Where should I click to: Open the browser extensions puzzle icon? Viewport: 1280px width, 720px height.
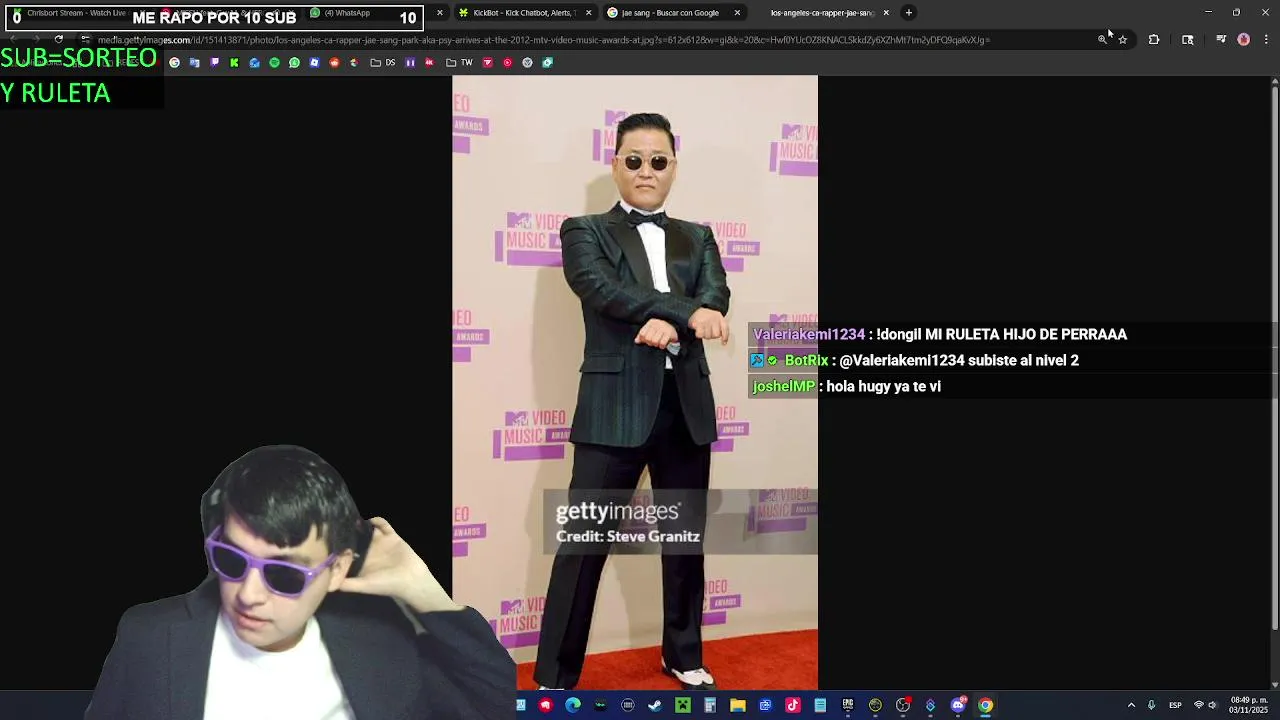click(1154, 40)
